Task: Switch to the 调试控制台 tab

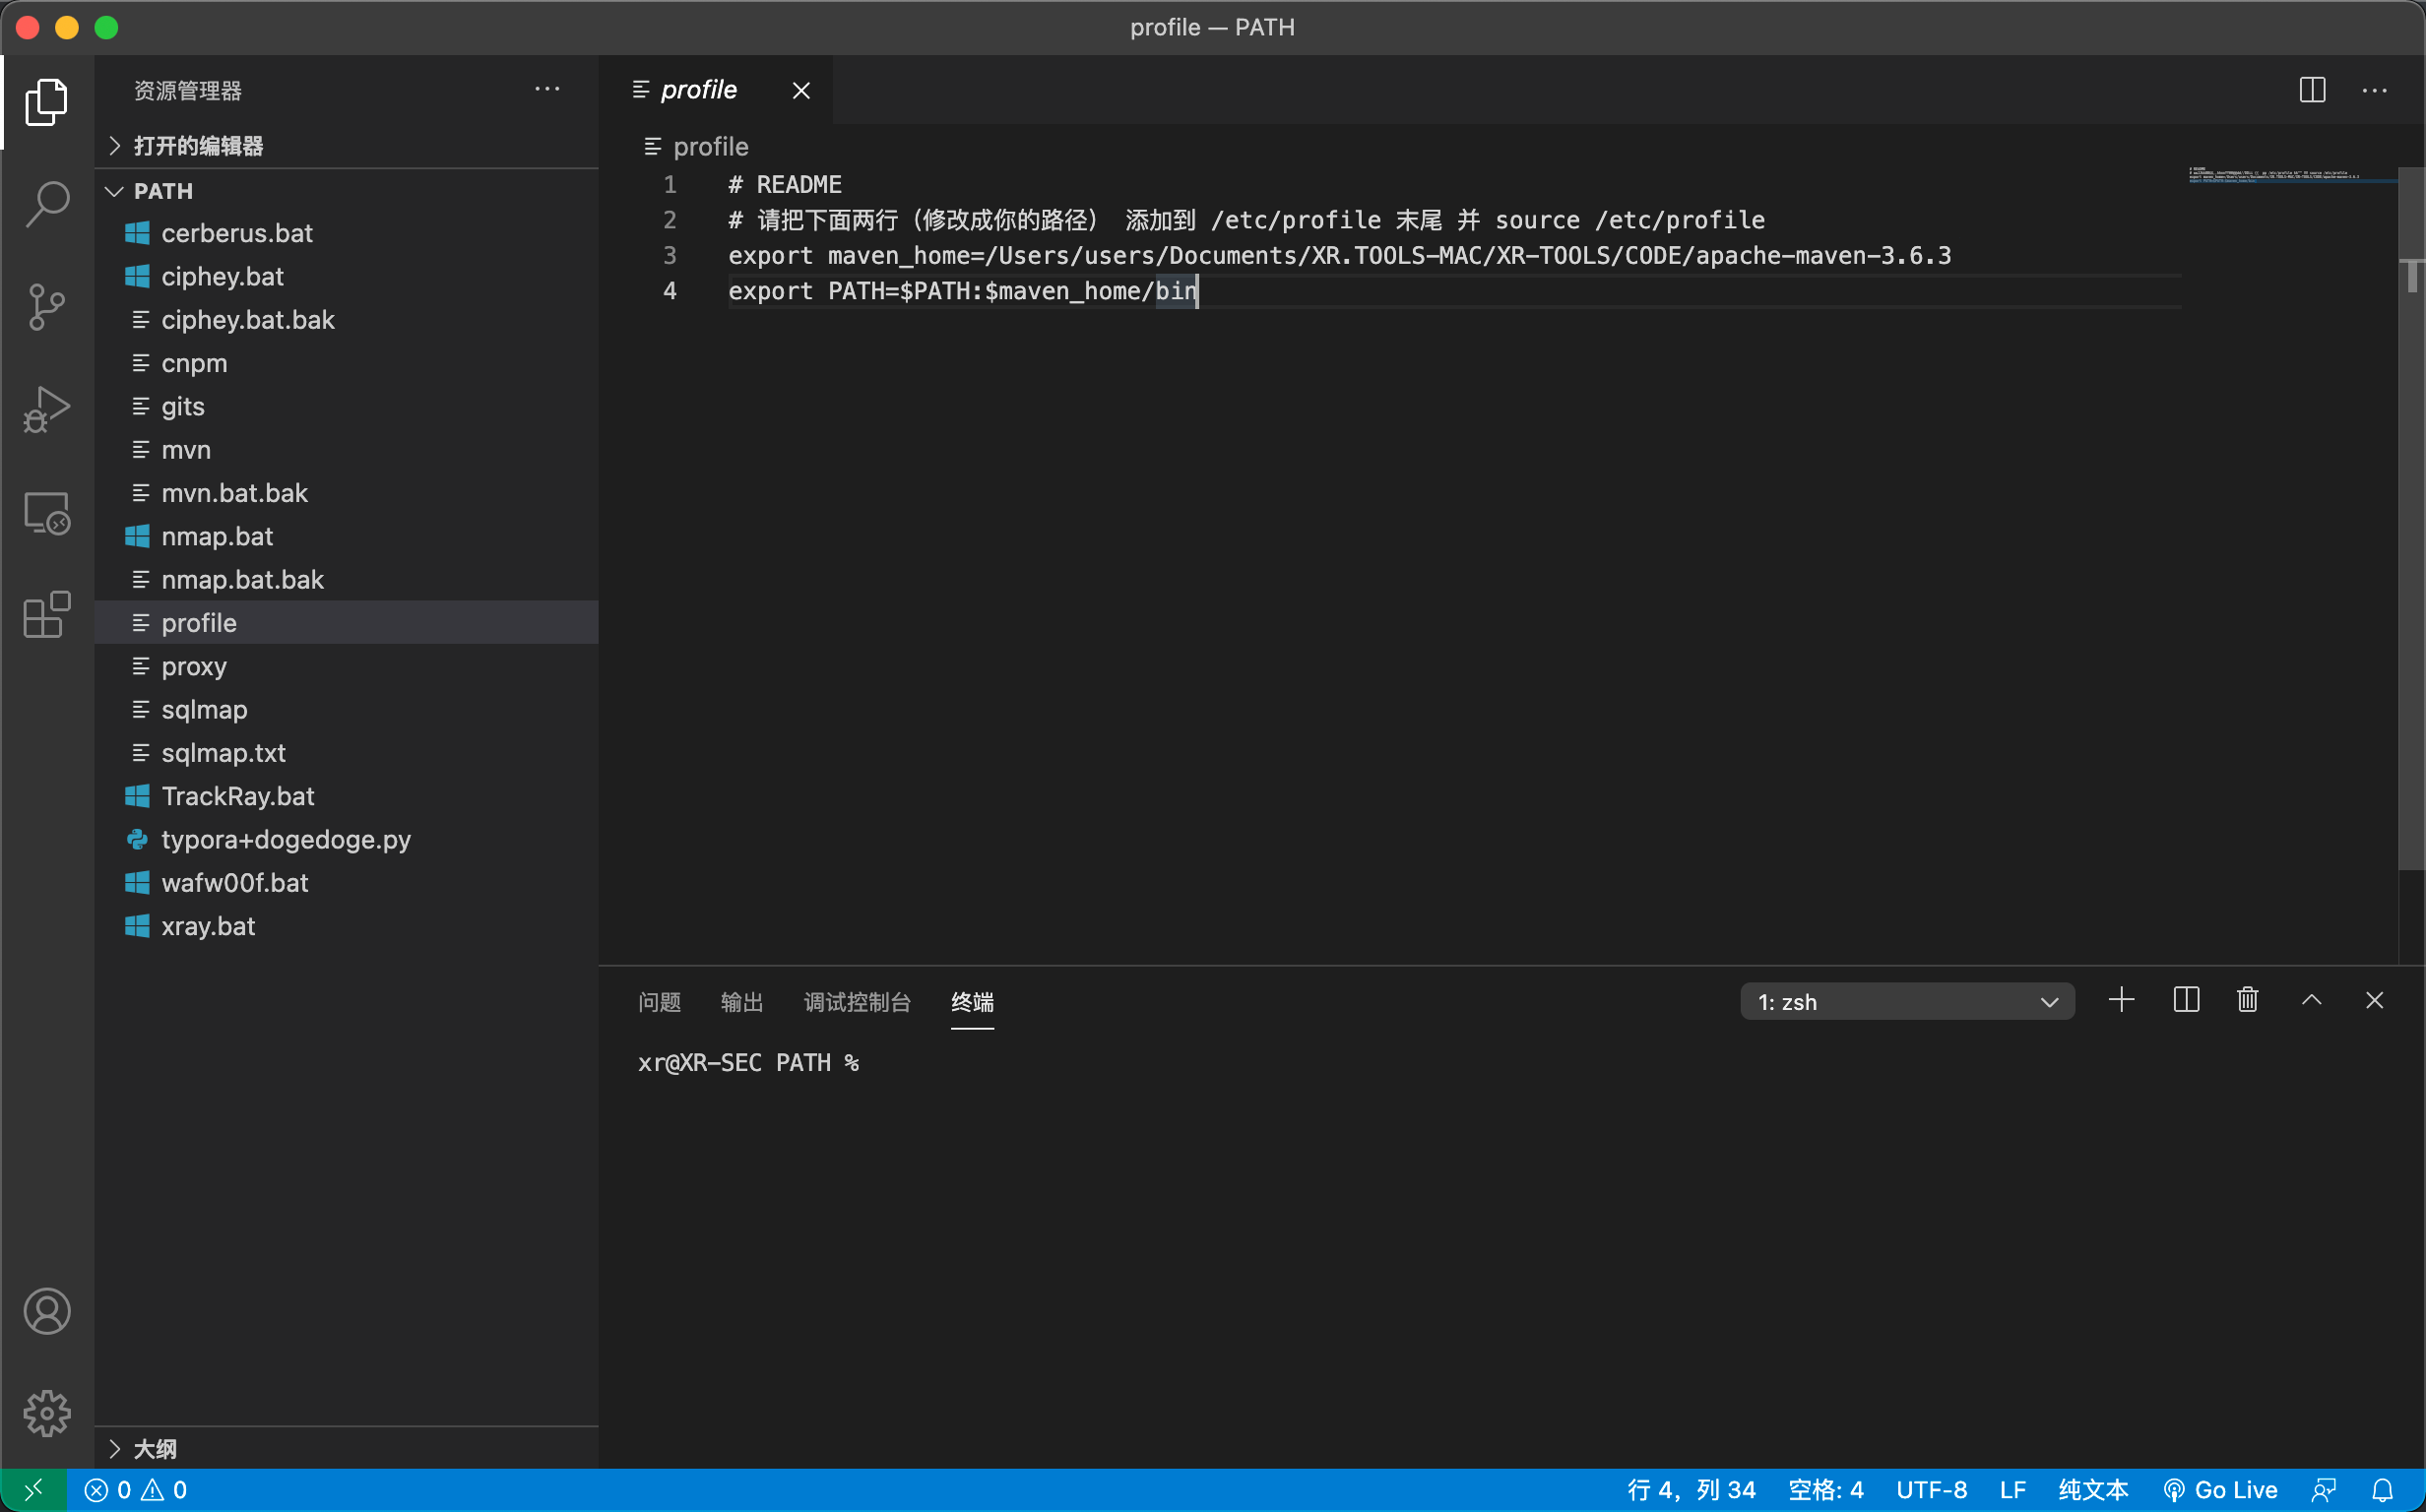Action: click(857, 1002)
